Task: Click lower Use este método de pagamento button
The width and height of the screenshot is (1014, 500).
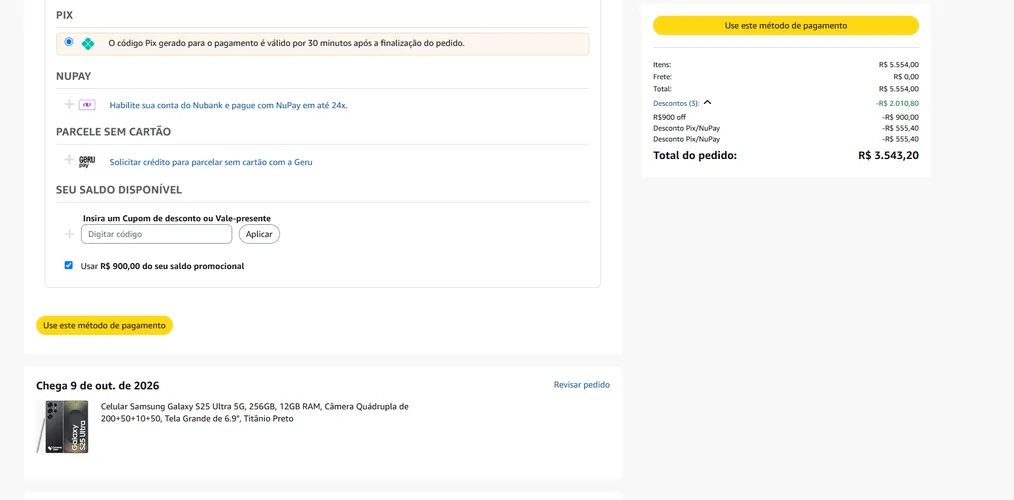Action: point(104,325)
